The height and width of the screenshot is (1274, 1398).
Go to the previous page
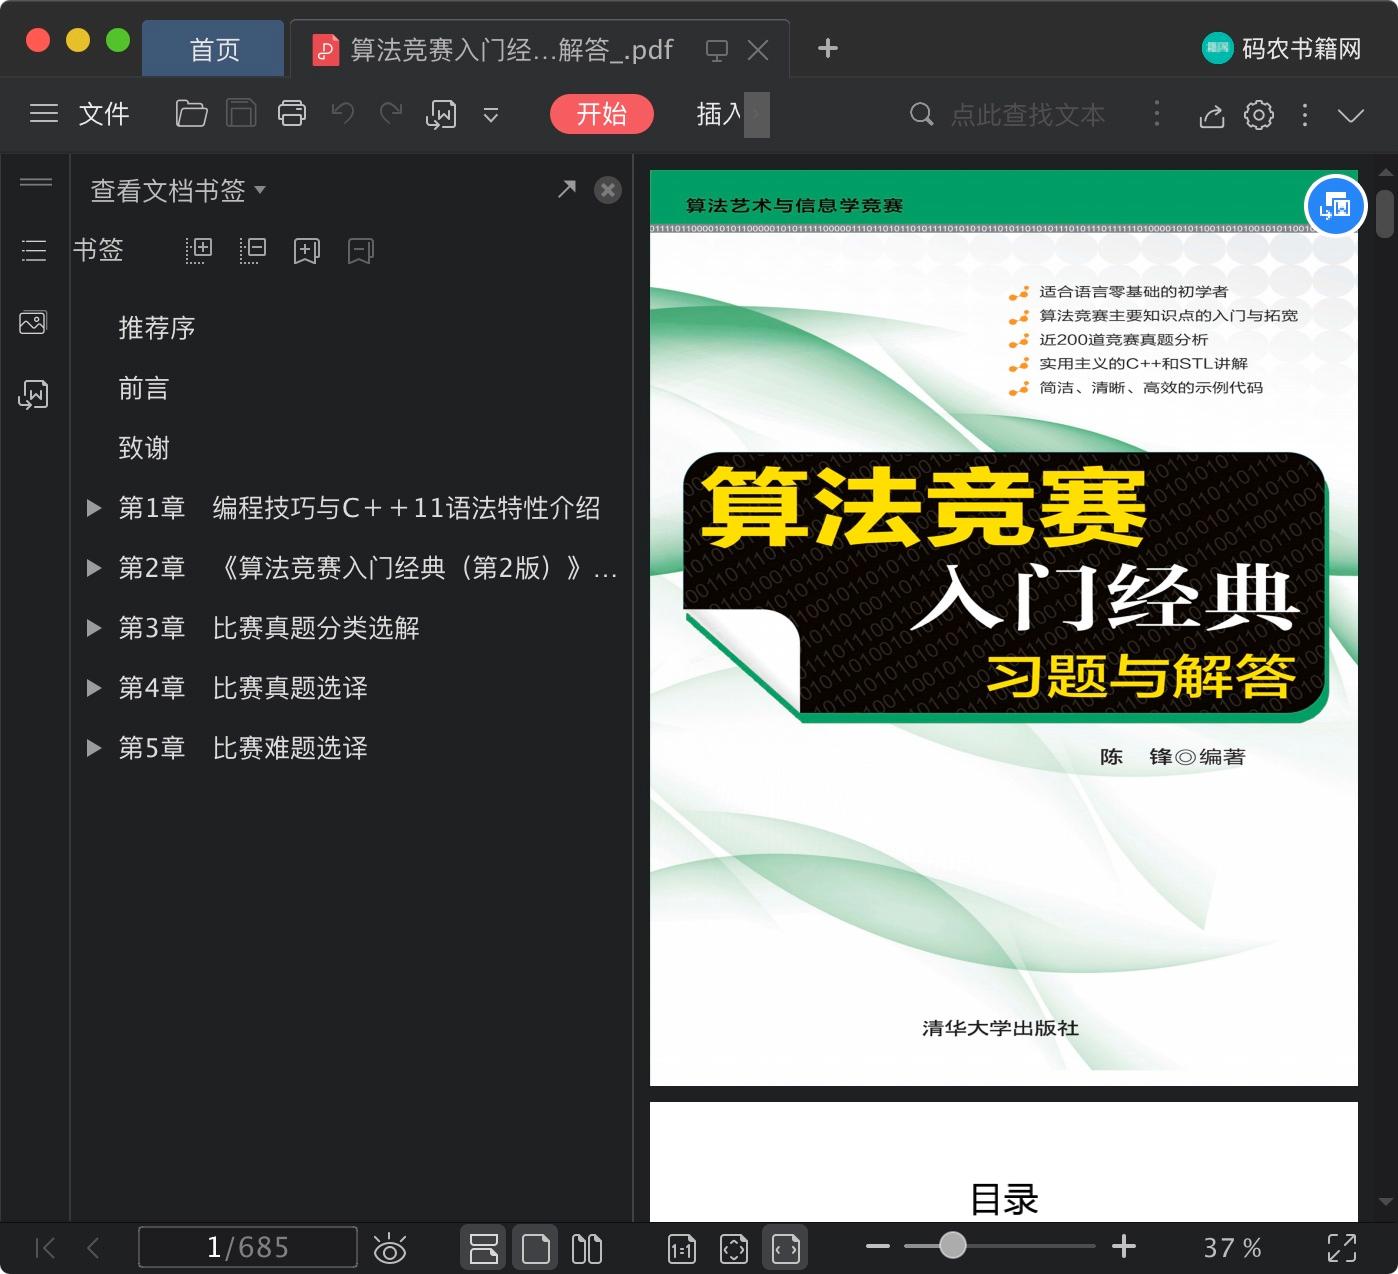tap(93, 1248)
